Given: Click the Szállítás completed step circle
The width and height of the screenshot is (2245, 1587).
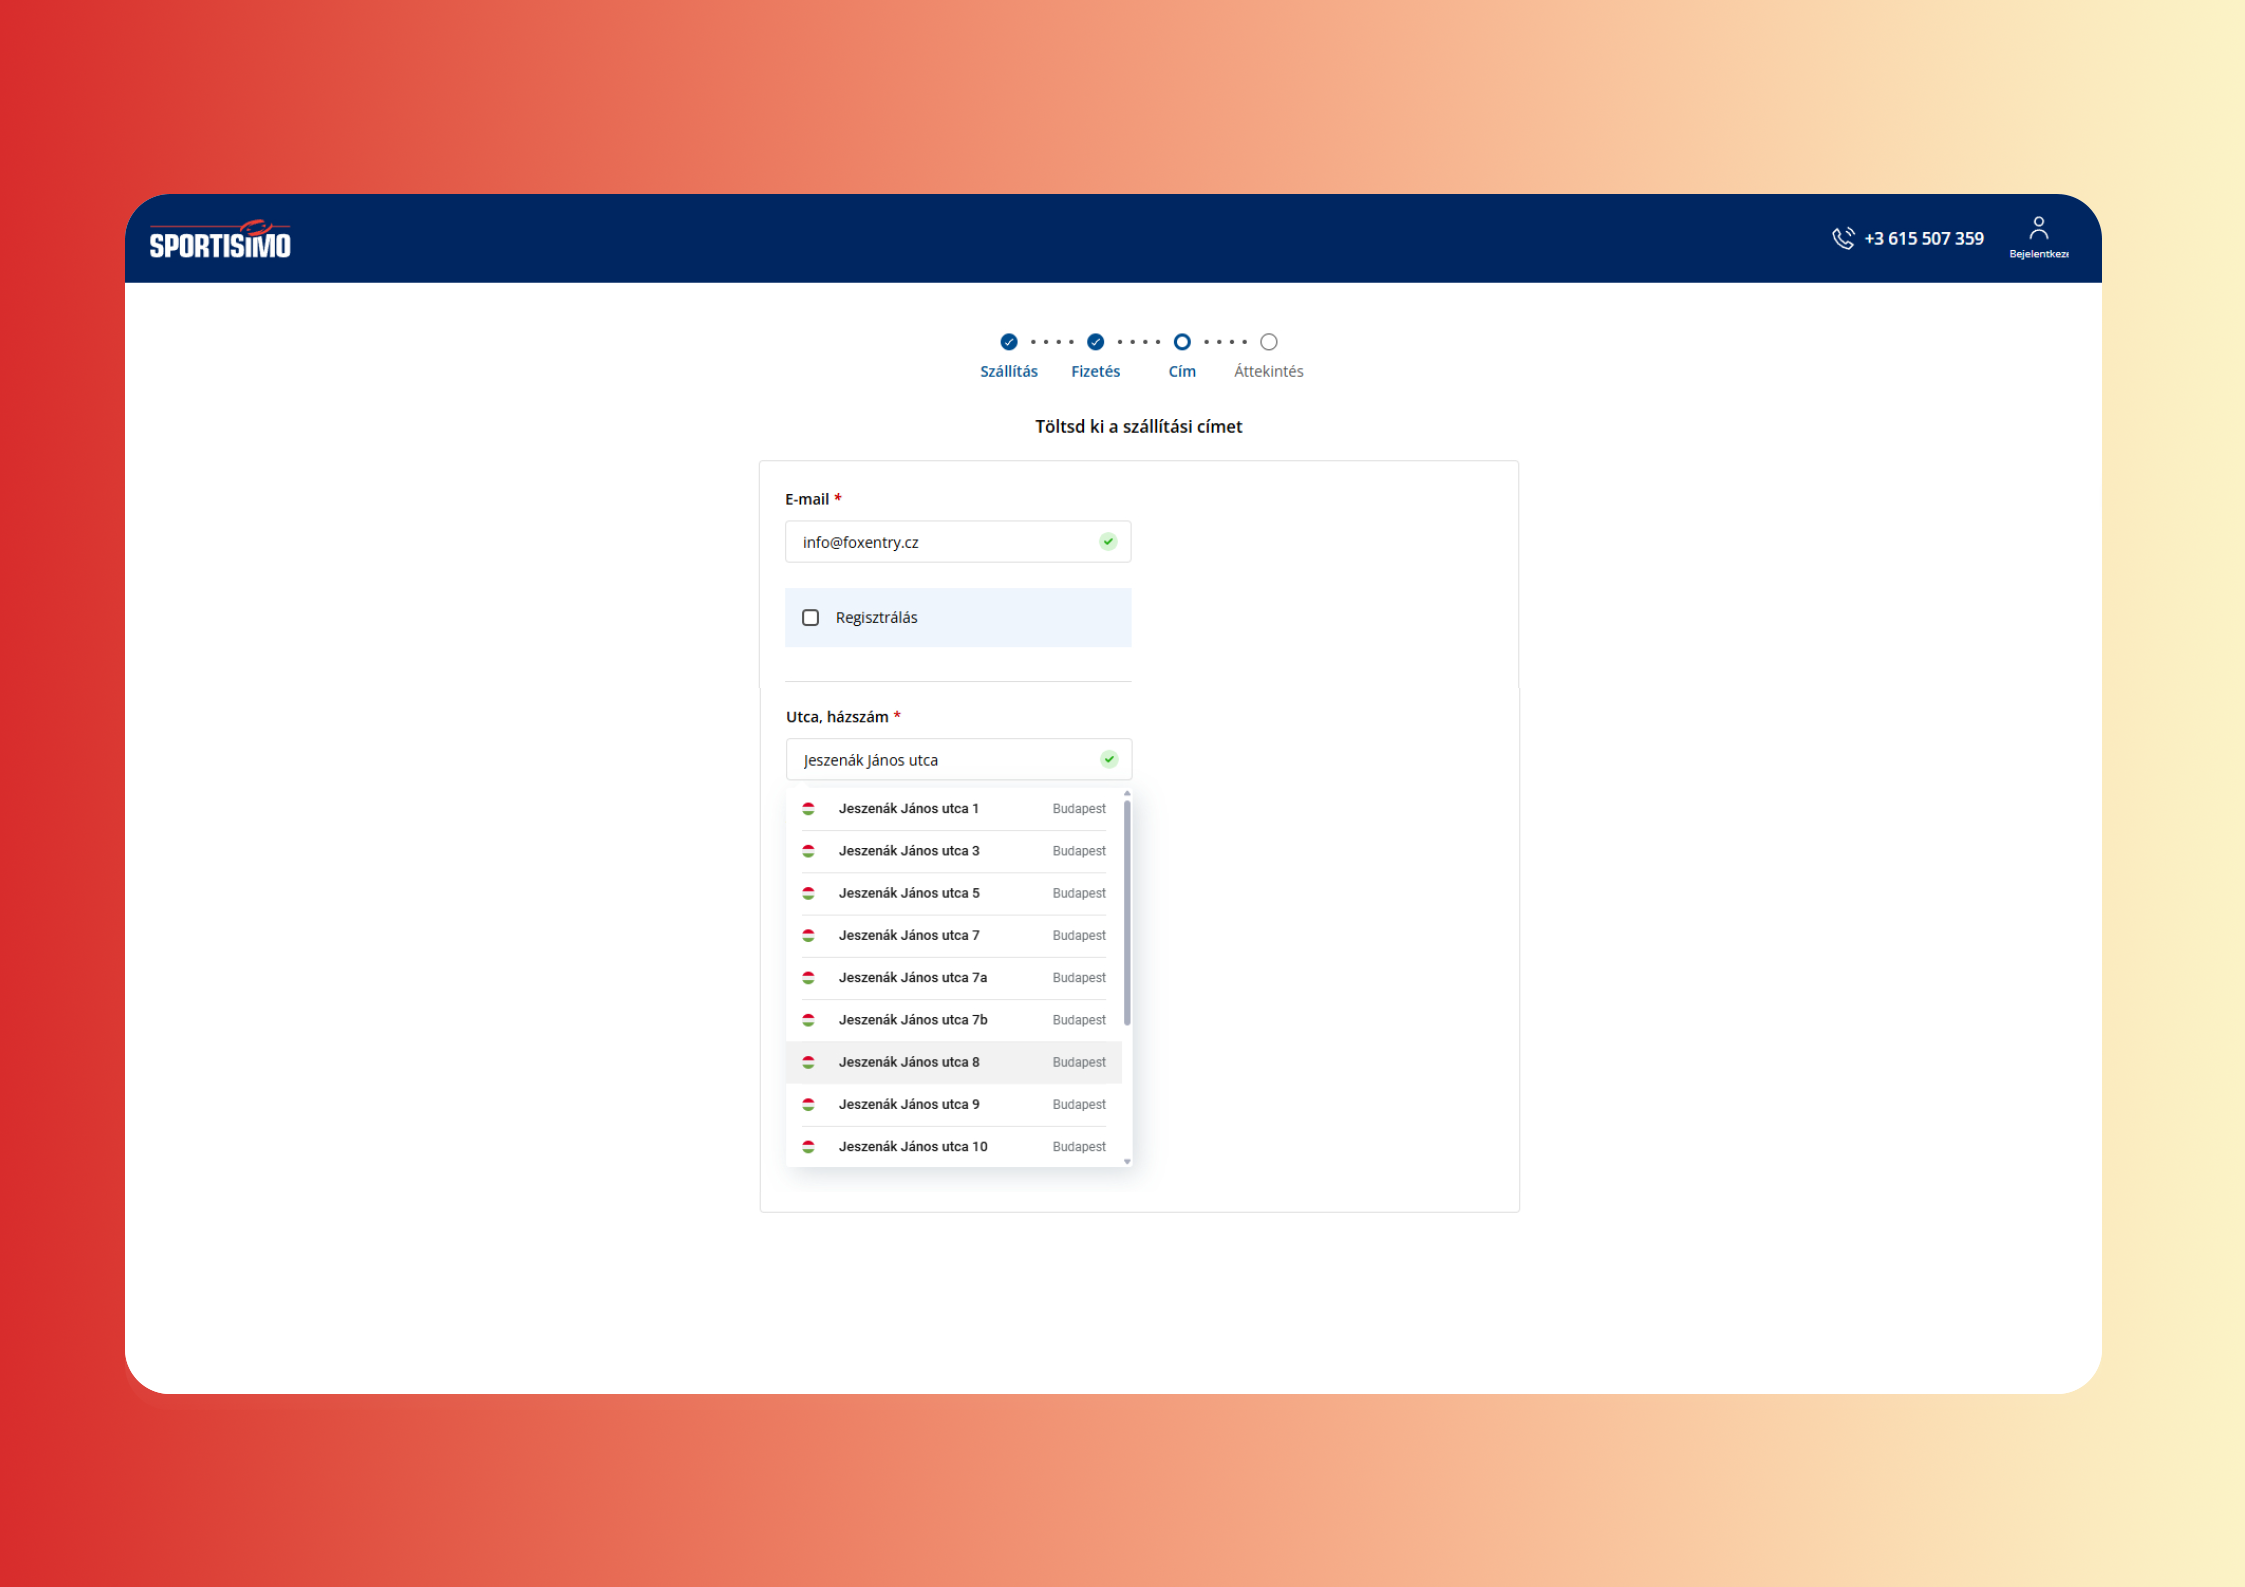Looking at the screenshot, I should point(1009,342).
